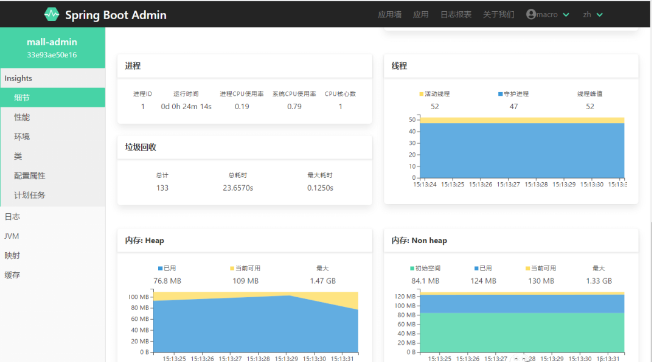
Task: Click the Spring Boot Admin heartbeat logo icon
Action: 52,15
